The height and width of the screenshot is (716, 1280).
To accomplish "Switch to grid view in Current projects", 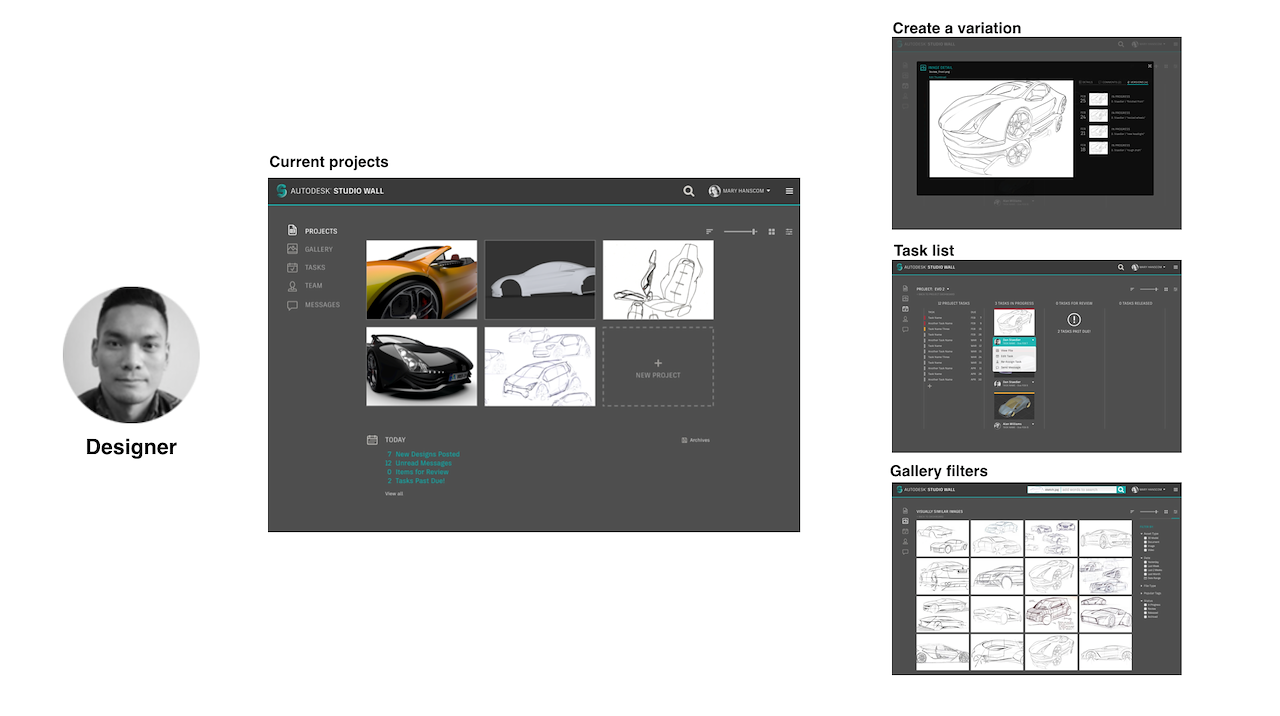I will (772, 232).
